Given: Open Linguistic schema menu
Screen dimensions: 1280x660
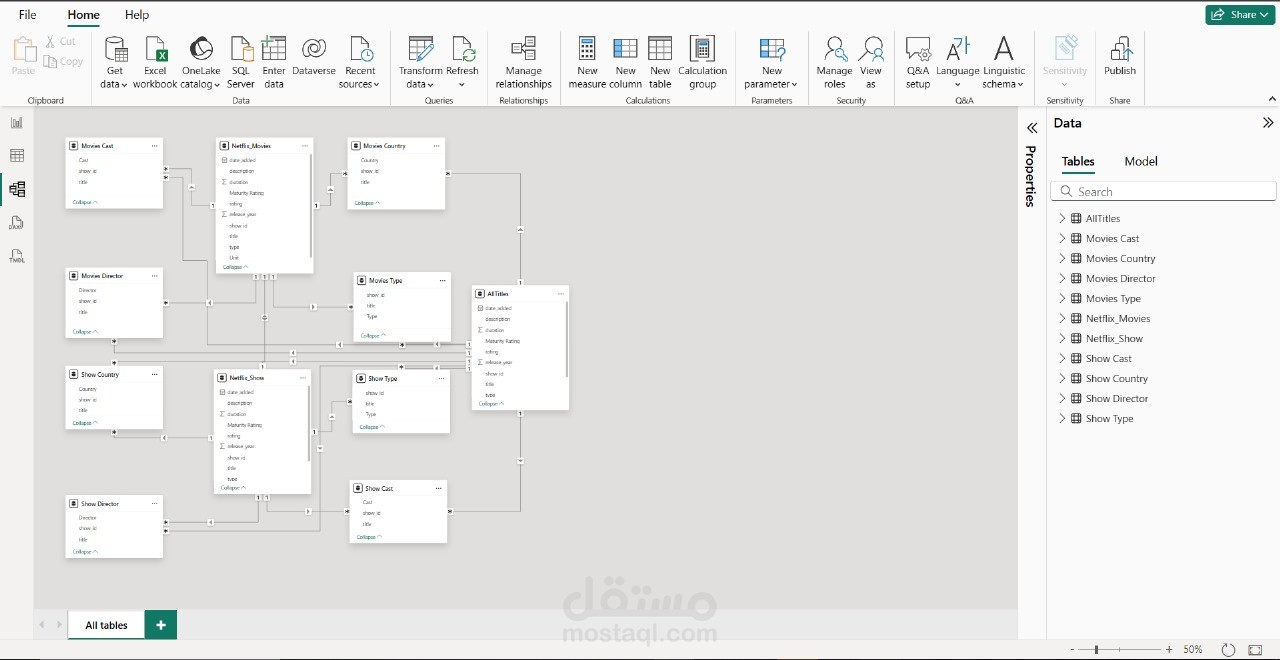Looking at the screenshot, I should point(1004,62).
